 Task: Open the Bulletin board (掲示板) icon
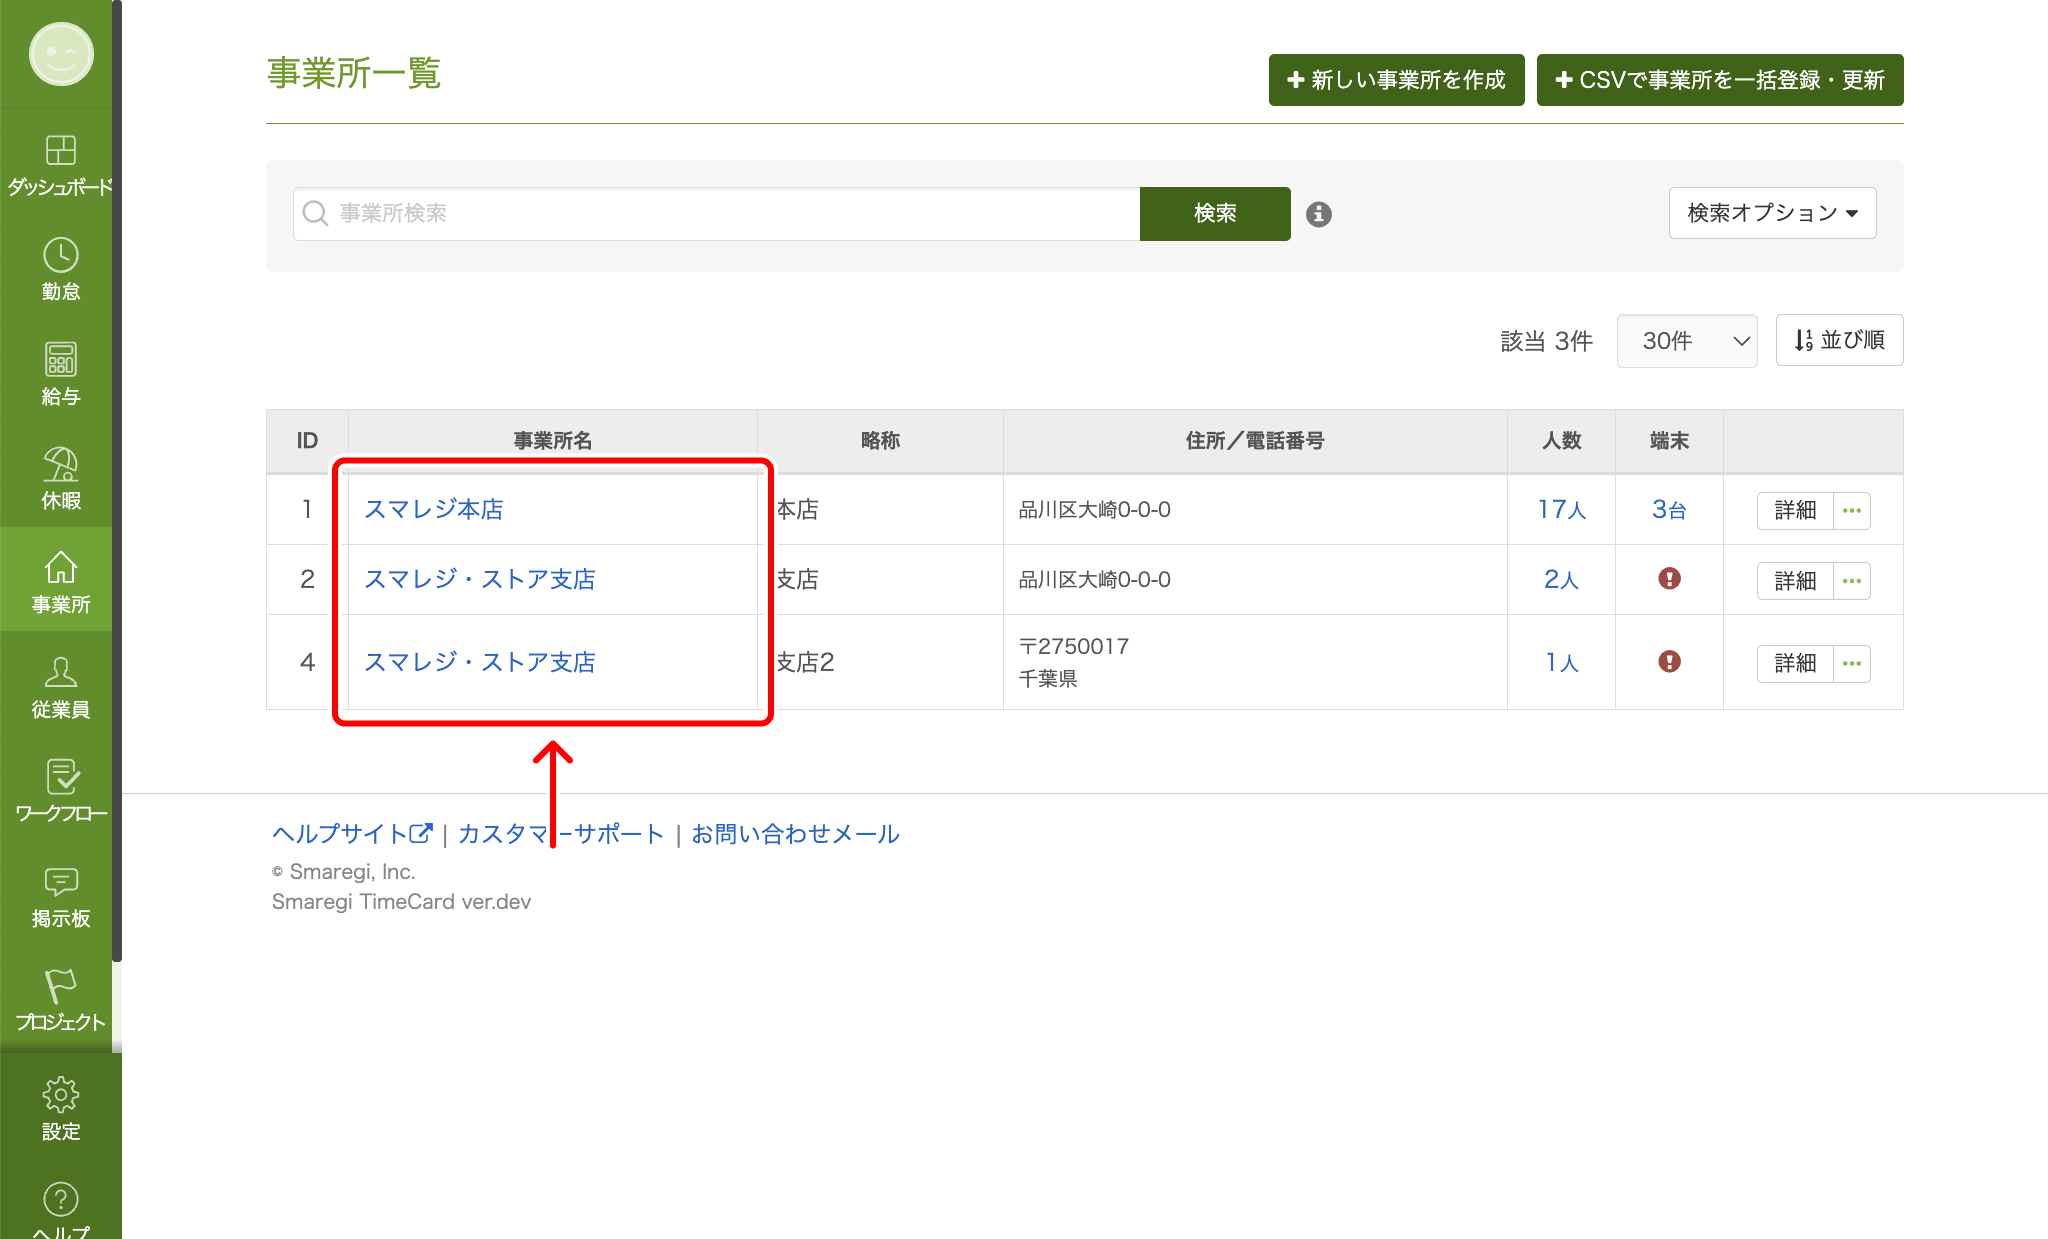[60, 882]
